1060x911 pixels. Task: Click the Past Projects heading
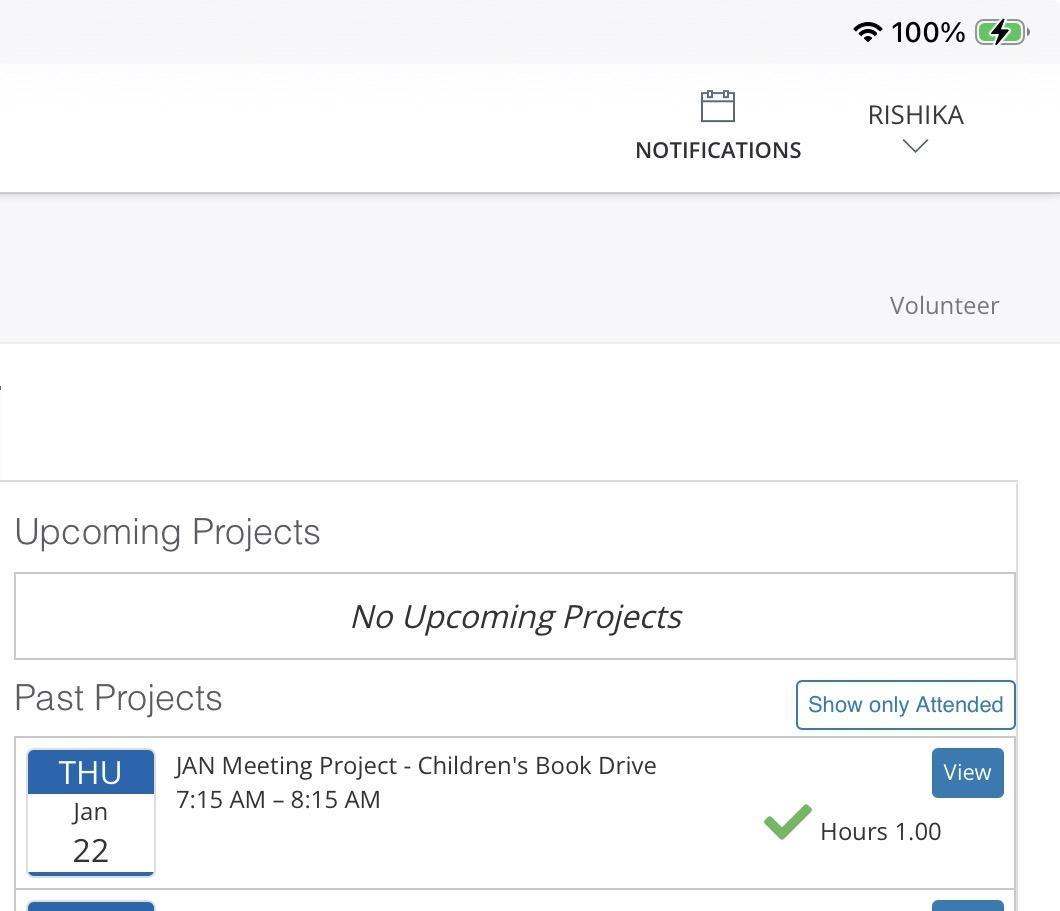point(118,698)
